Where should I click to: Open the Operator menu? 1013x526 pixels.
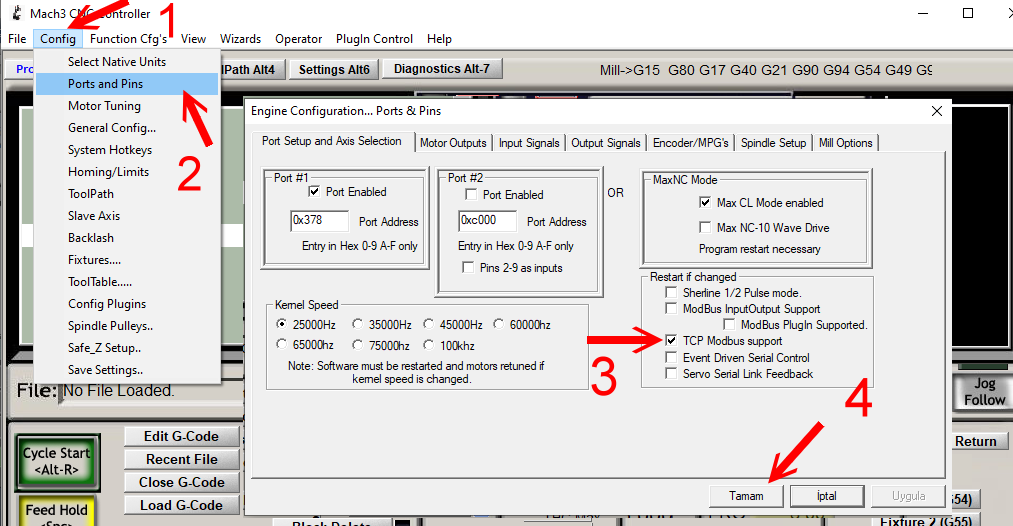298,39
